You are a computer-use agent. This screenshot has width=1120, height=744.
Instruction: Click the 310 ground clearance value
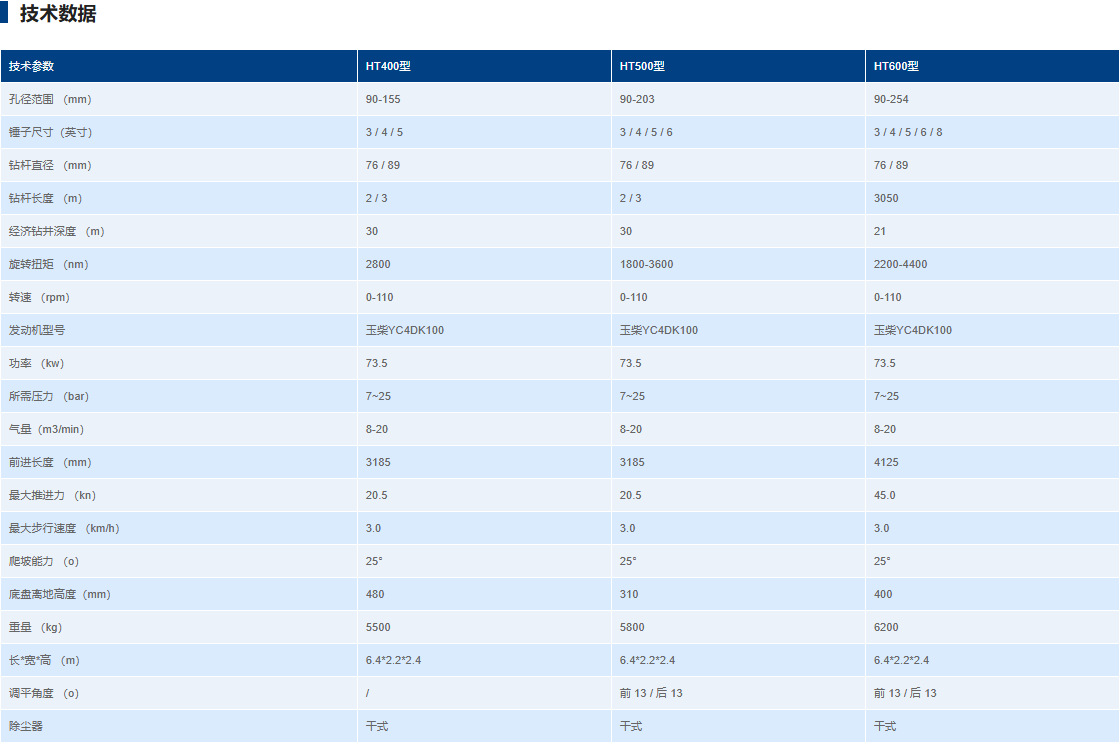click(x=629, y=594)
